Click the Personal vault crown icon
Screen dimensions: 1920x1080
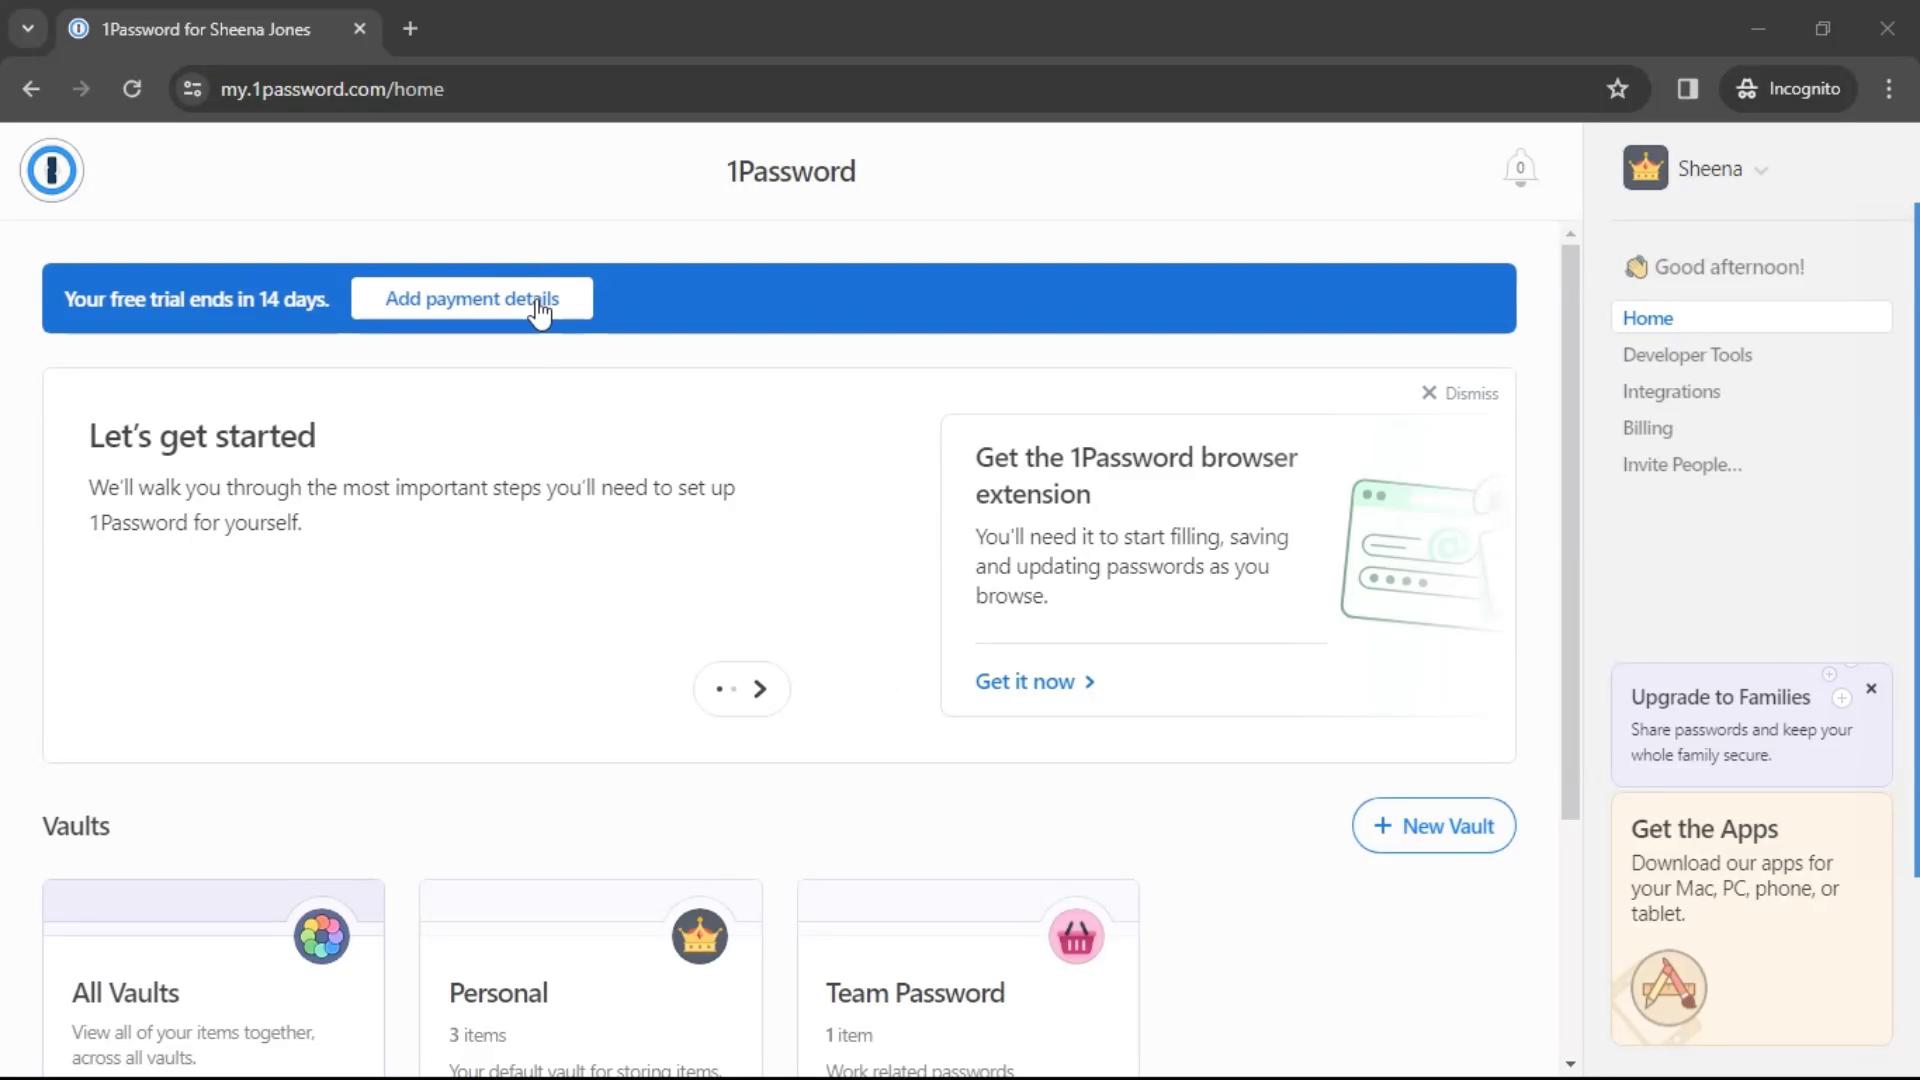(x=699, y=935)
